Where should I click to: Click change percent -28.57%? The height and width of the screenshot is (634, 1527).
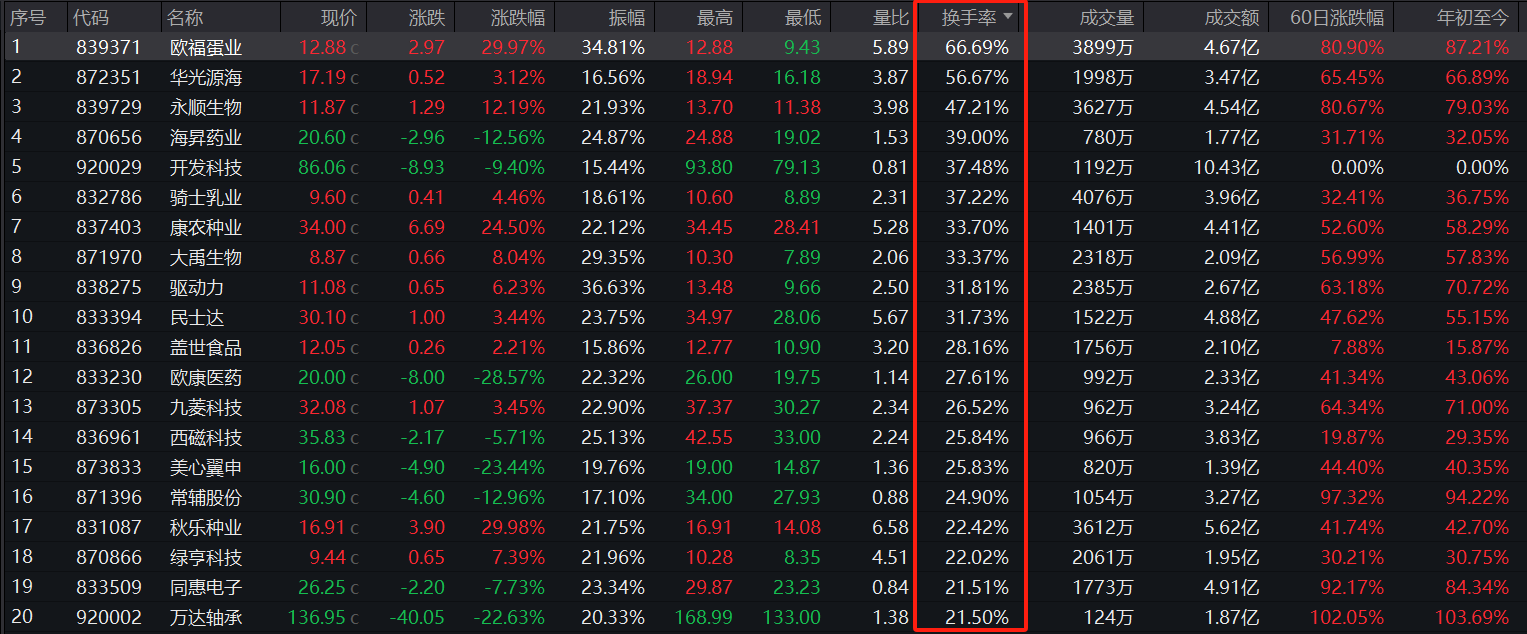(509, 377)
